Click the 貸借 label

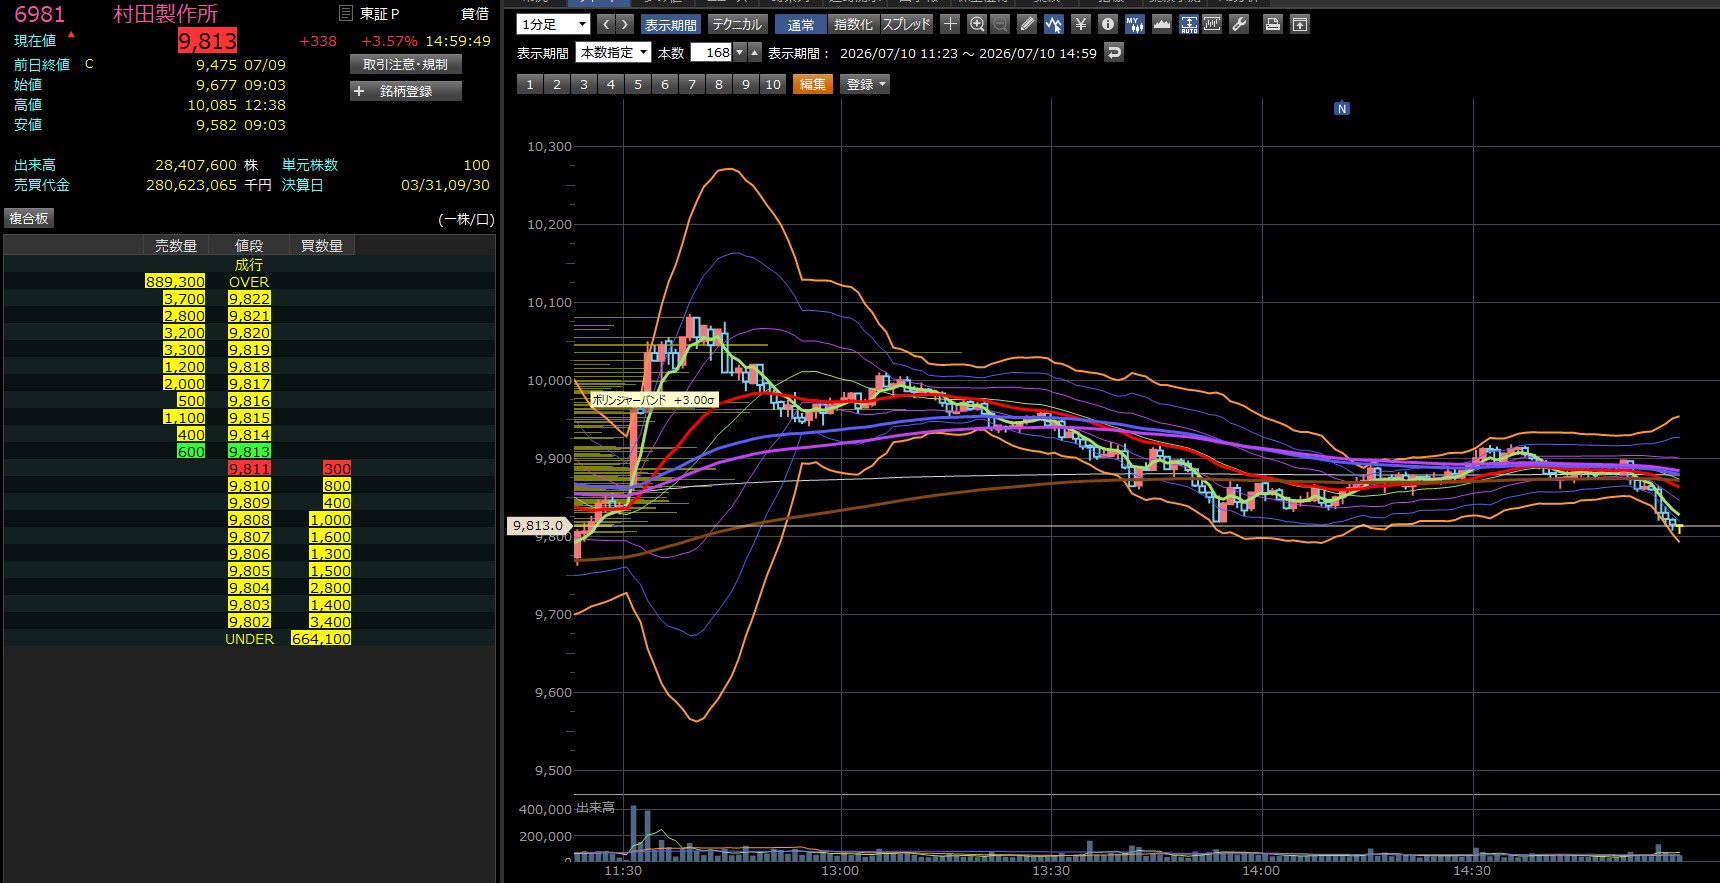pyautogui.click(x=475, y=14)
